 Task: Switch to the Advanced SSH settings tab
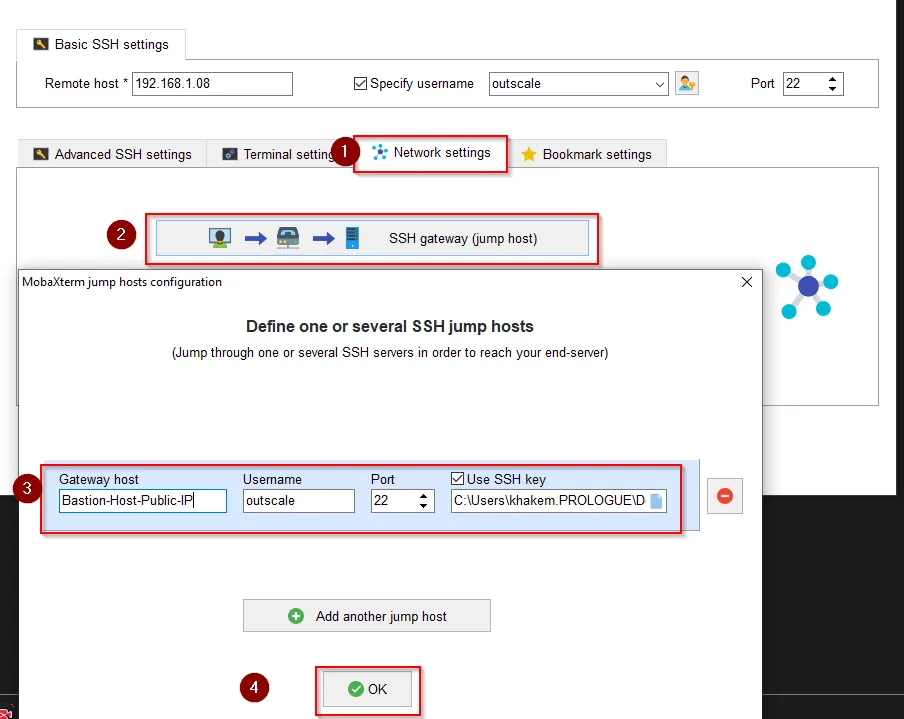111,154
